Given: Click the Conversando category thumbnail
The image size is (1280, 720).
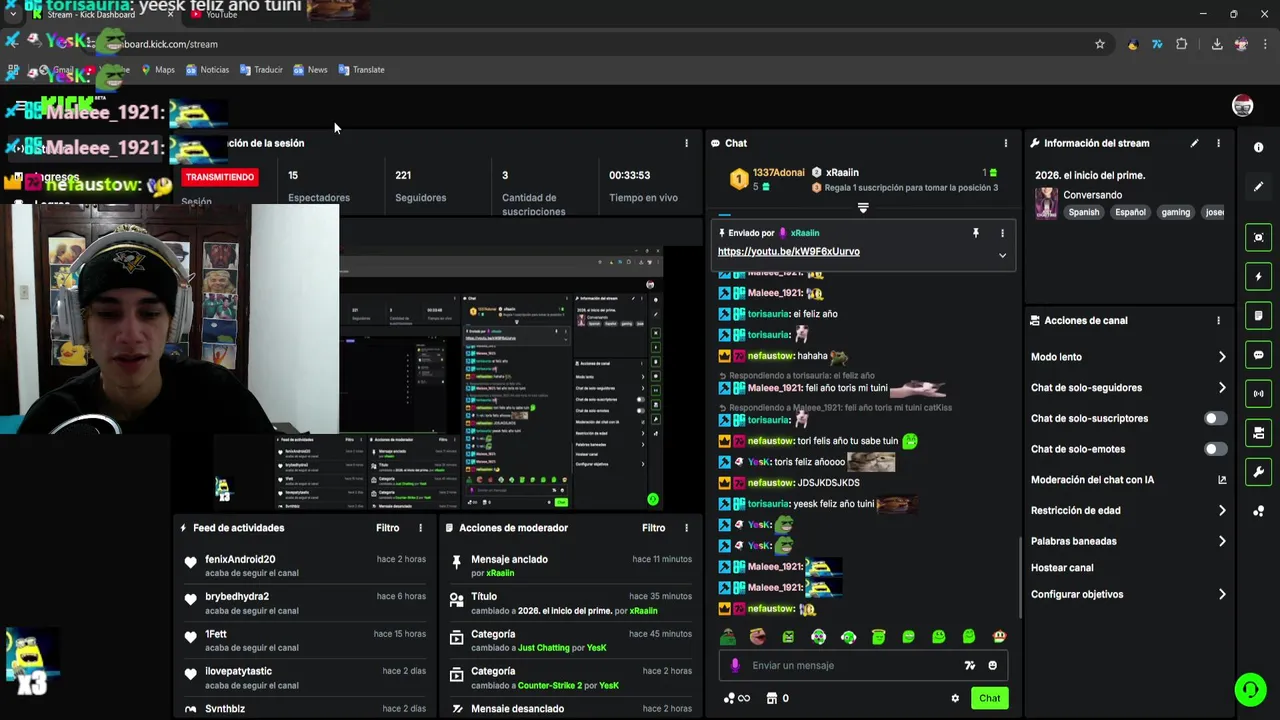Looking at the screenshot, I should (x=1046, y=203).
